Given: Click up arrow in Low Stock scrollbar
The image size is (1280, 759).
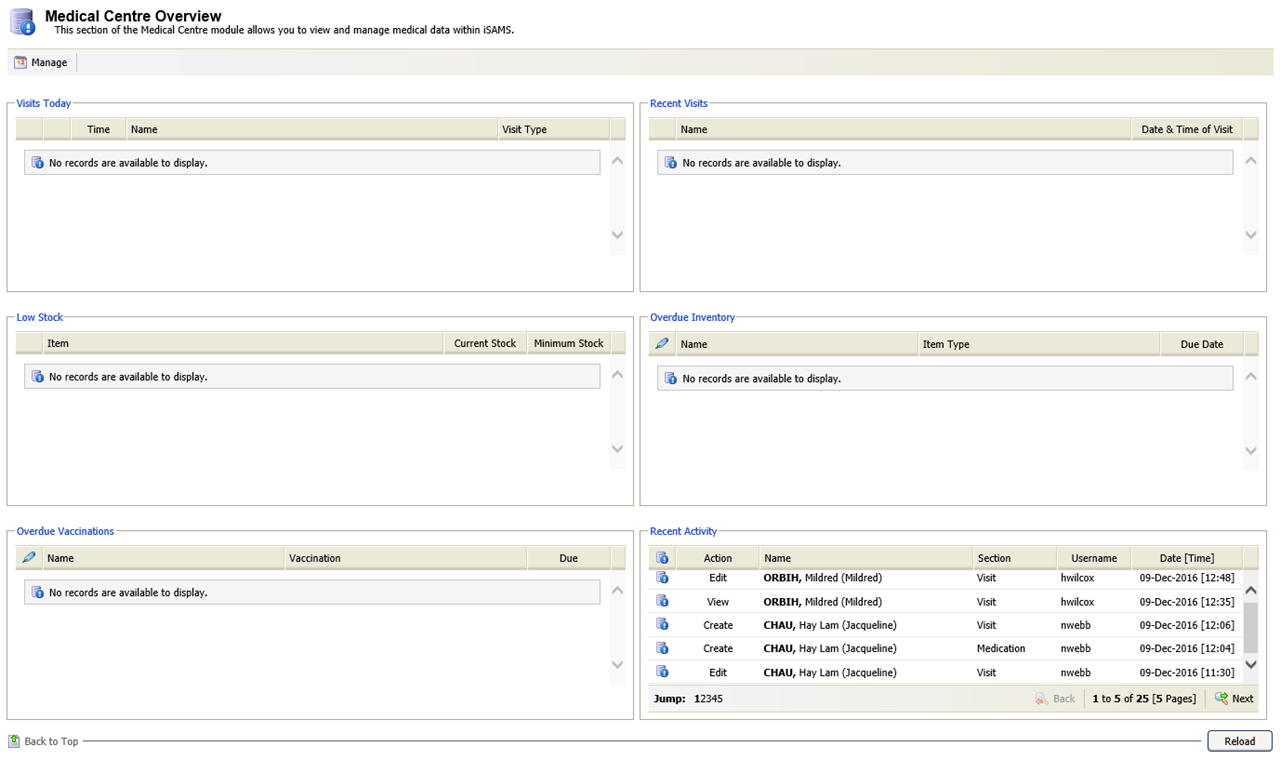Looking at the screenshot, I should (x=617, y=375).
